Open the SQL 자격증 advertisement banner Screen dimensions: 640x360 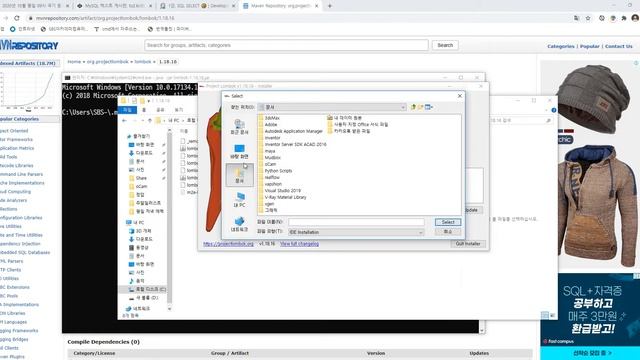pyautogui.click(x=590, y=316)
